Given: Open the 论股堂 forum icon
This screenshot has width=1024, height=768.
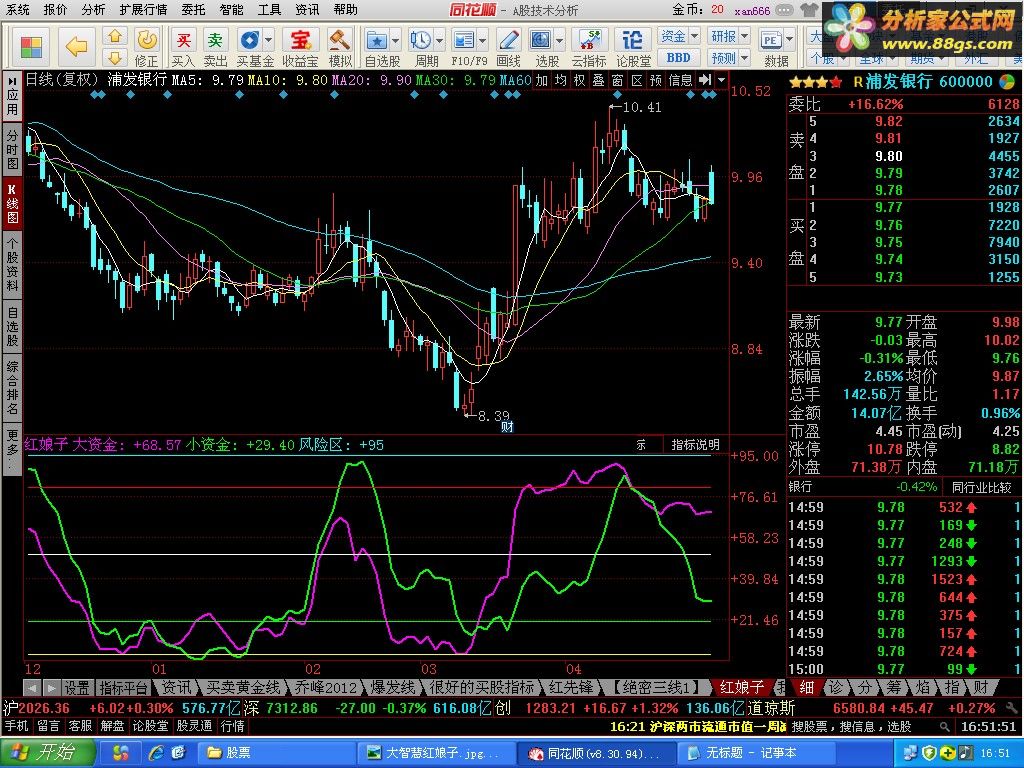Looking at the screenshot, I should [633, 47].
